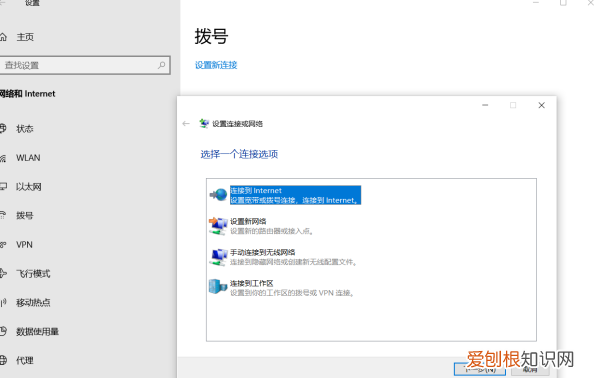Click the network icon in the 设置连接或网络 title
This screenshot has height=378, width=600.
pos(204,123)
